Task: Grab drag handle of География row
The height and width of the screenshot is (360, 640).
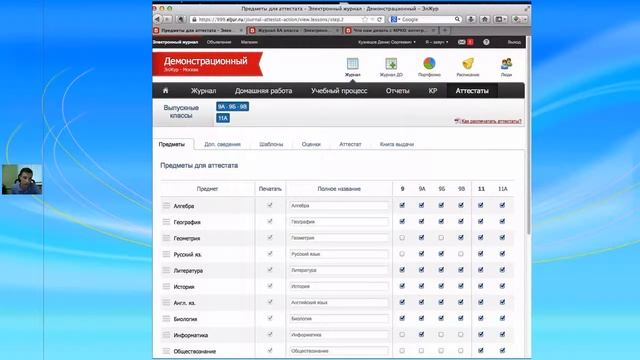Action: coord(166,222)
